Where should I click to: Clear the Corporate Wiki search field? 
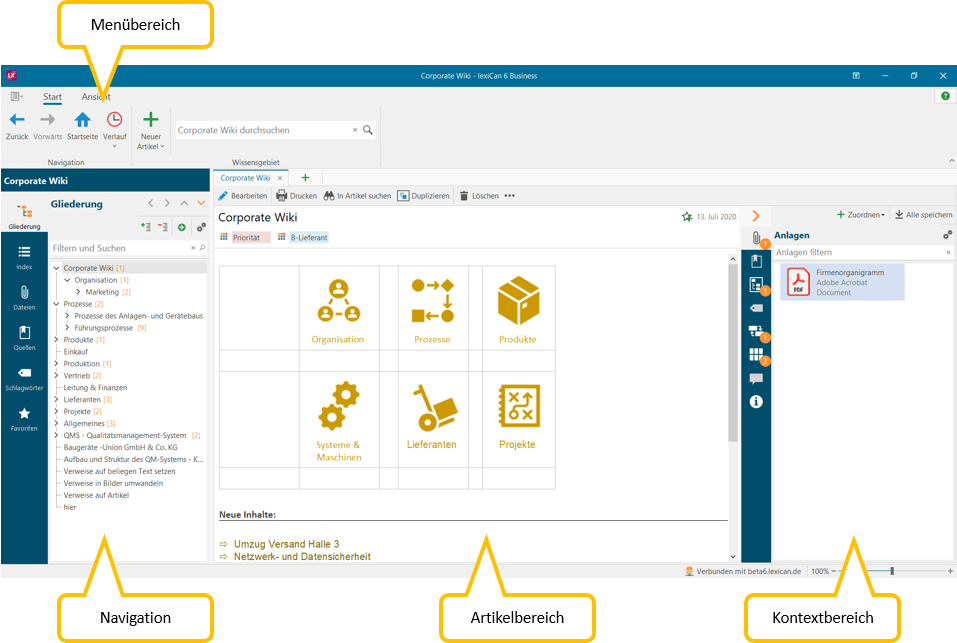click(355, 130)
